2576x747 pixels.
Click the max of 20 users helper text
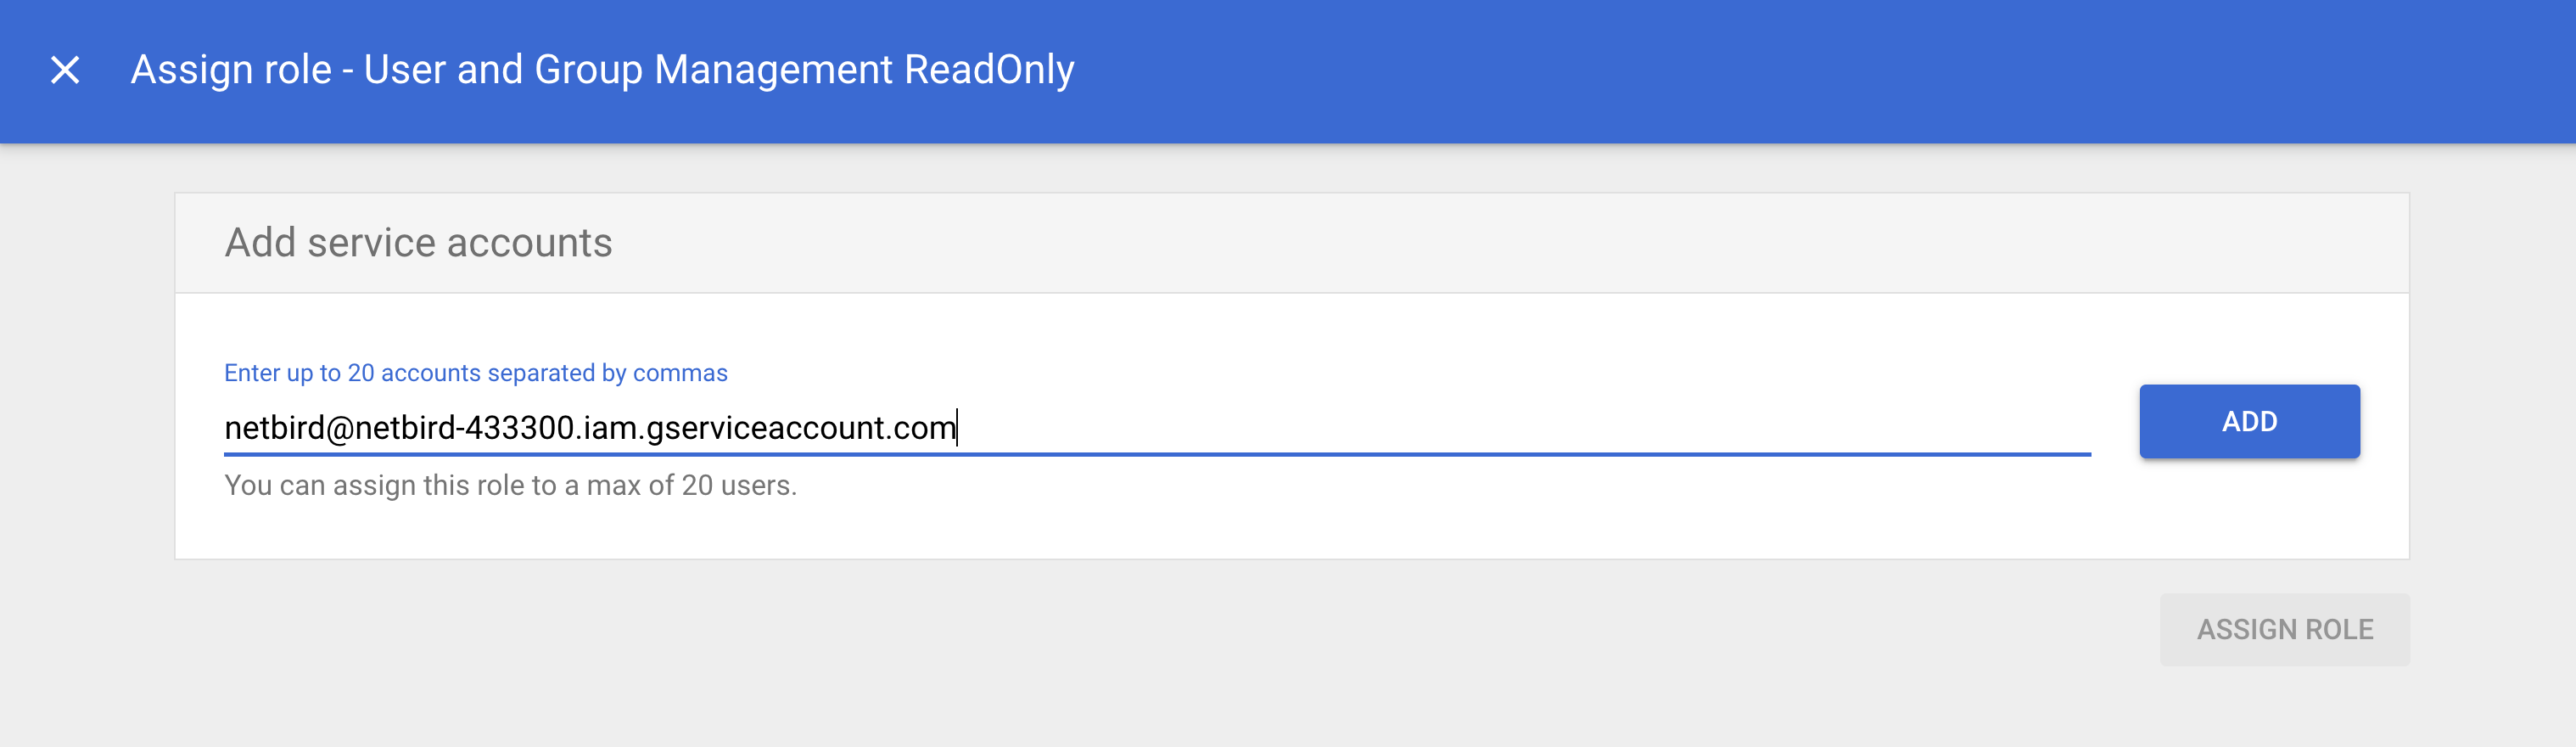coord(510,485)
